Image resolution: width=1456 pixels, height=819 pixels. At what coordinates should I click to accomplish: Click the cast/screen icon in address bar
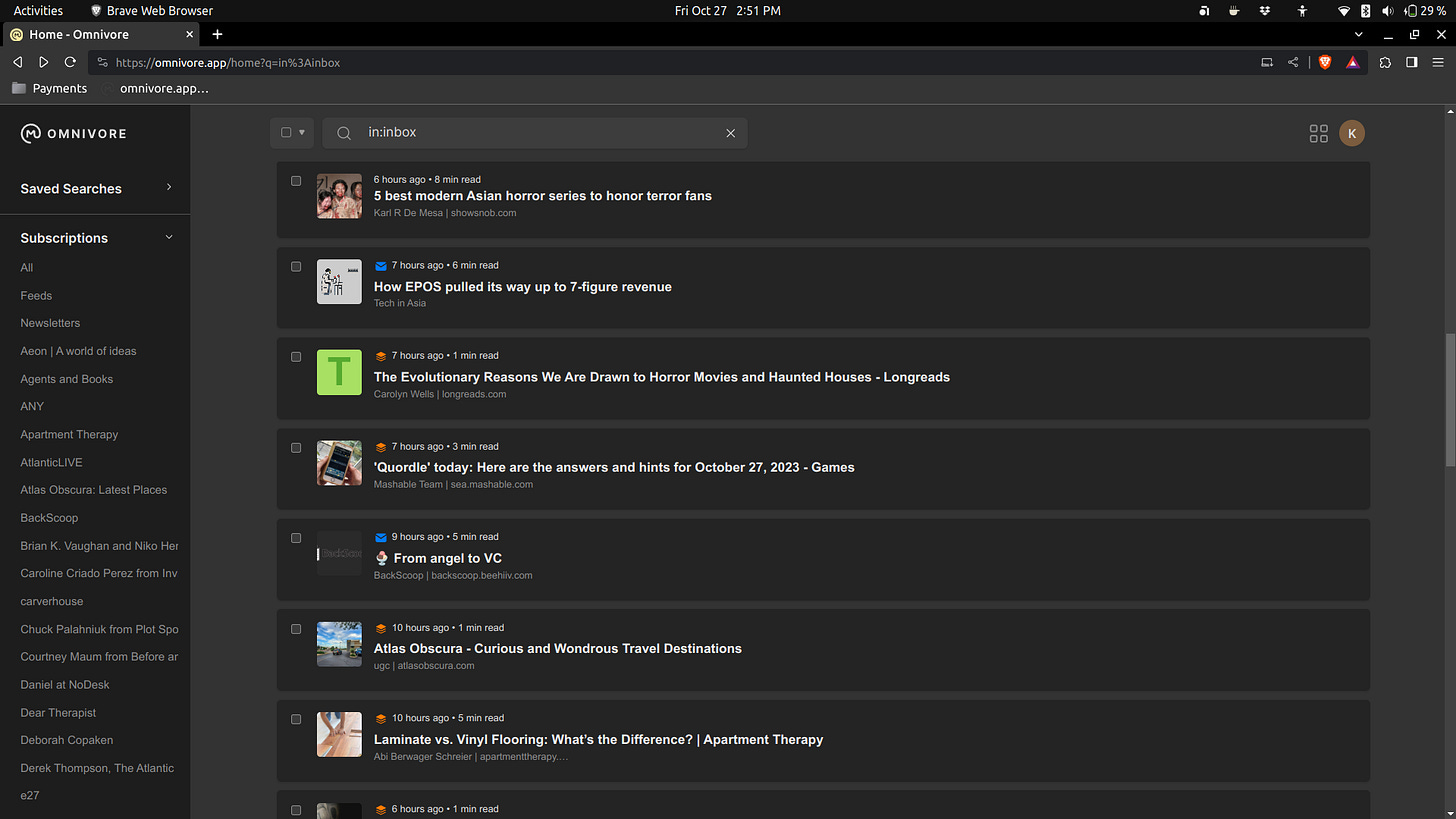[1267, 62]
